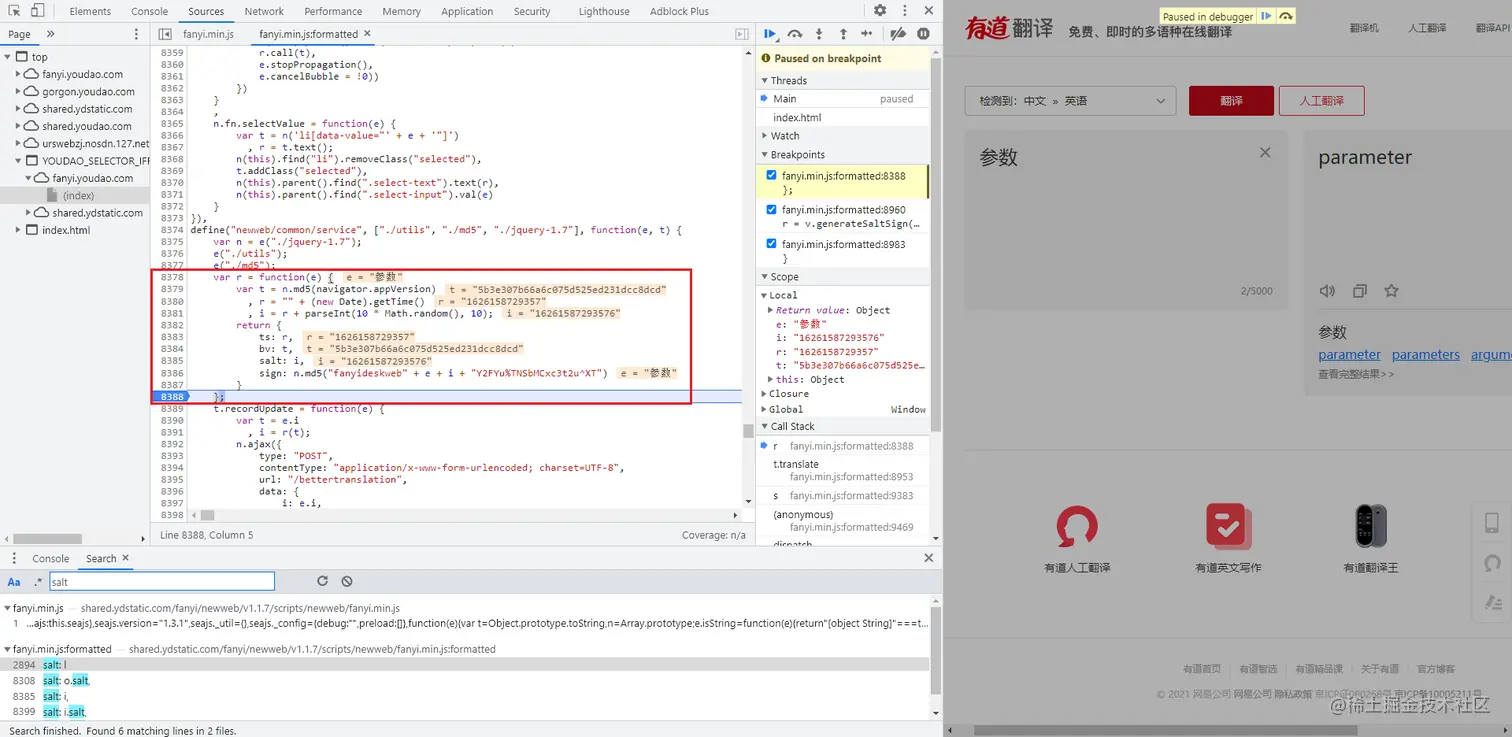Refresh the search results

[x=322, y=581]
